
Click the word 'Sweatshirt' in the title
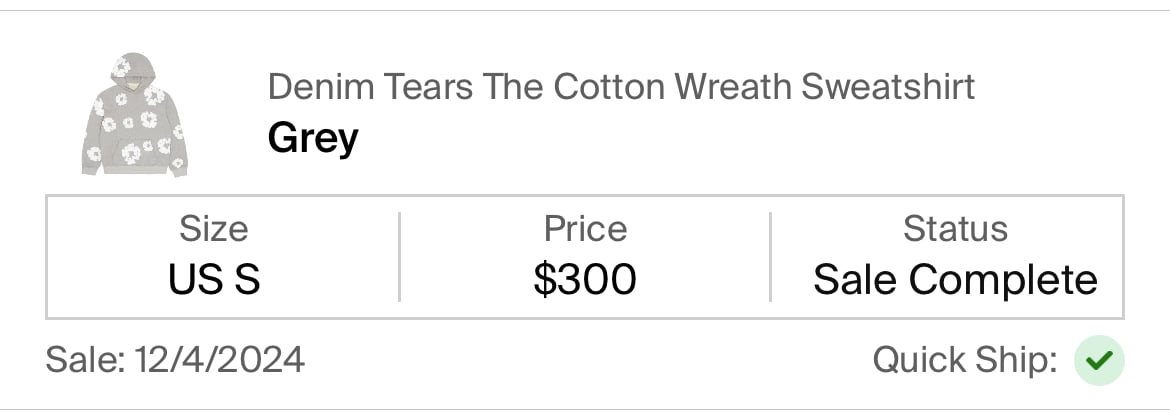888,87
